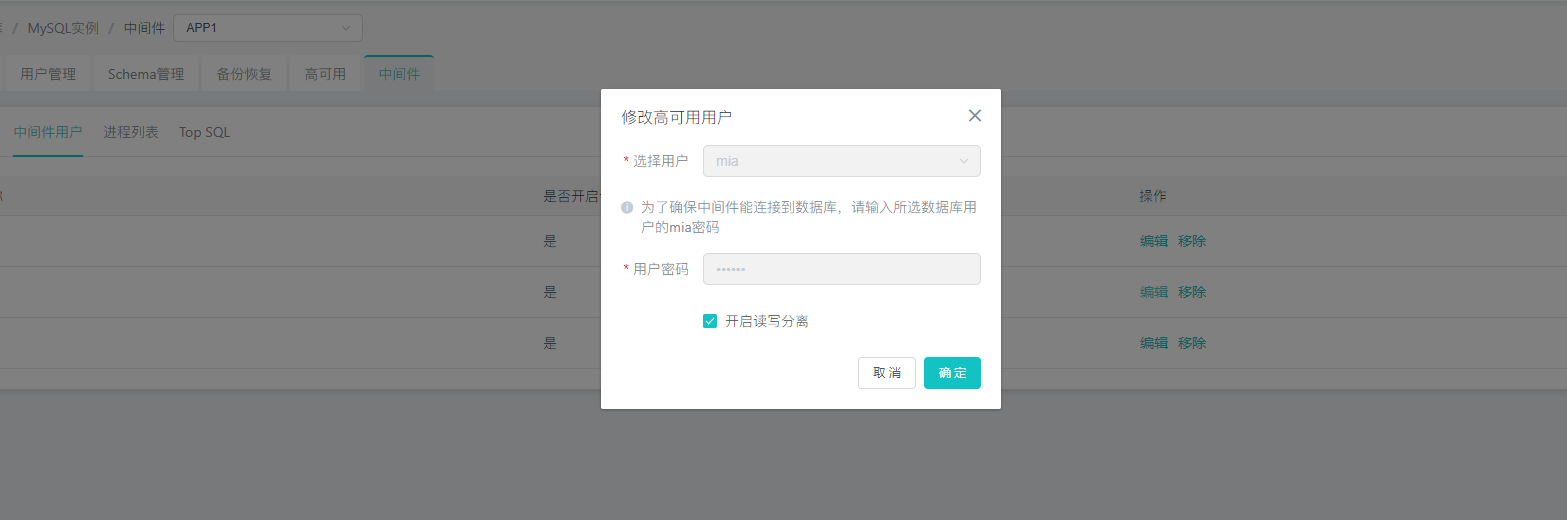The image size is (1567, 520).
Task: Click 移除 in the first table row
Action: (1192, 241)
